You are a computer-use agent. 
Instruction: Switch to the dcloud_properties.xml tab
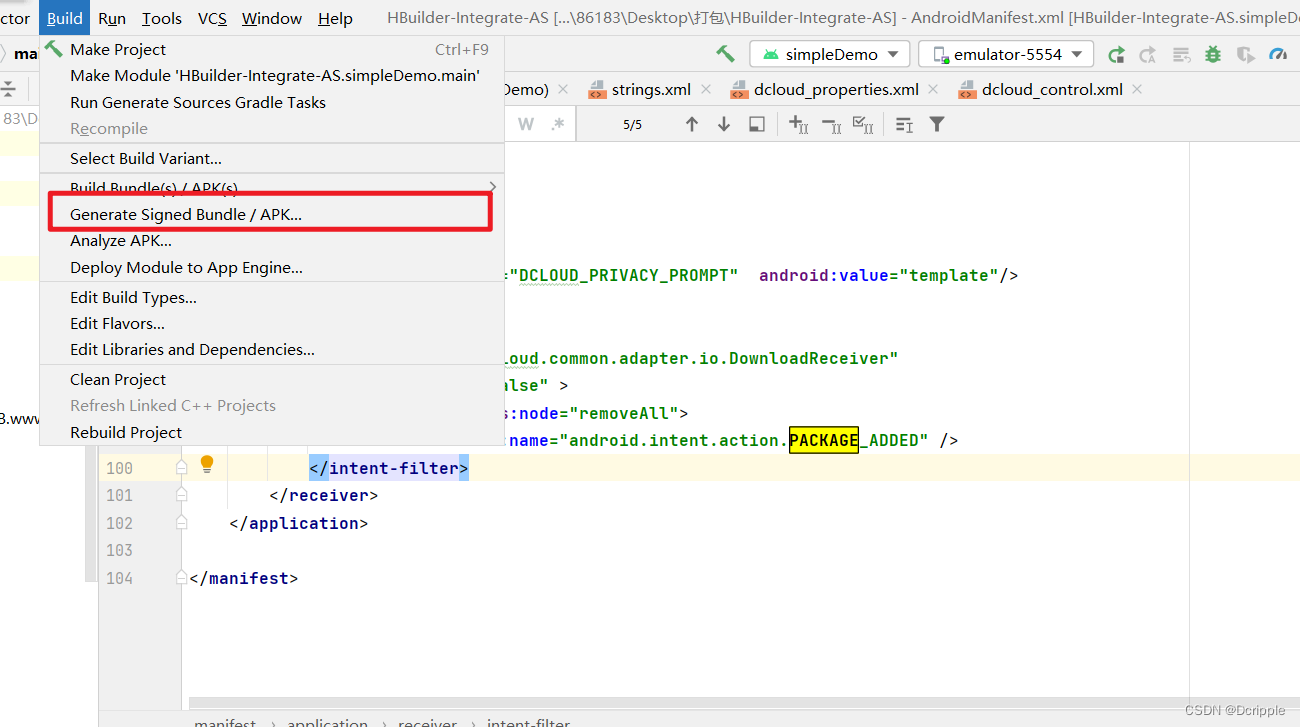coord(836,89)
